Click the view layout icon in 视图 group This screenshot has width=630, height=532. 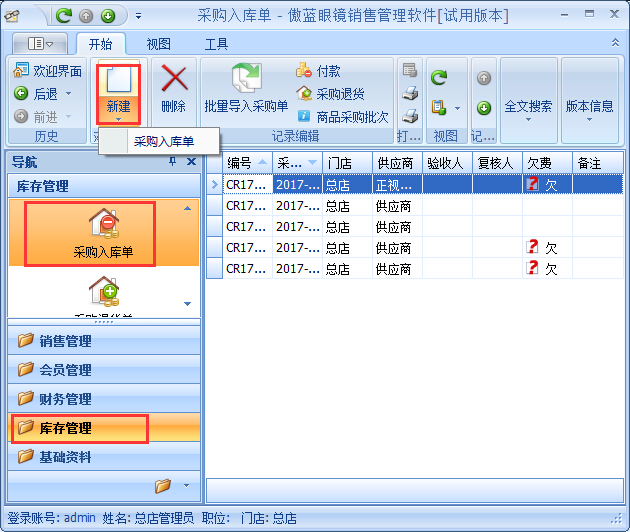pyautogui.click(x=439, y=108)
